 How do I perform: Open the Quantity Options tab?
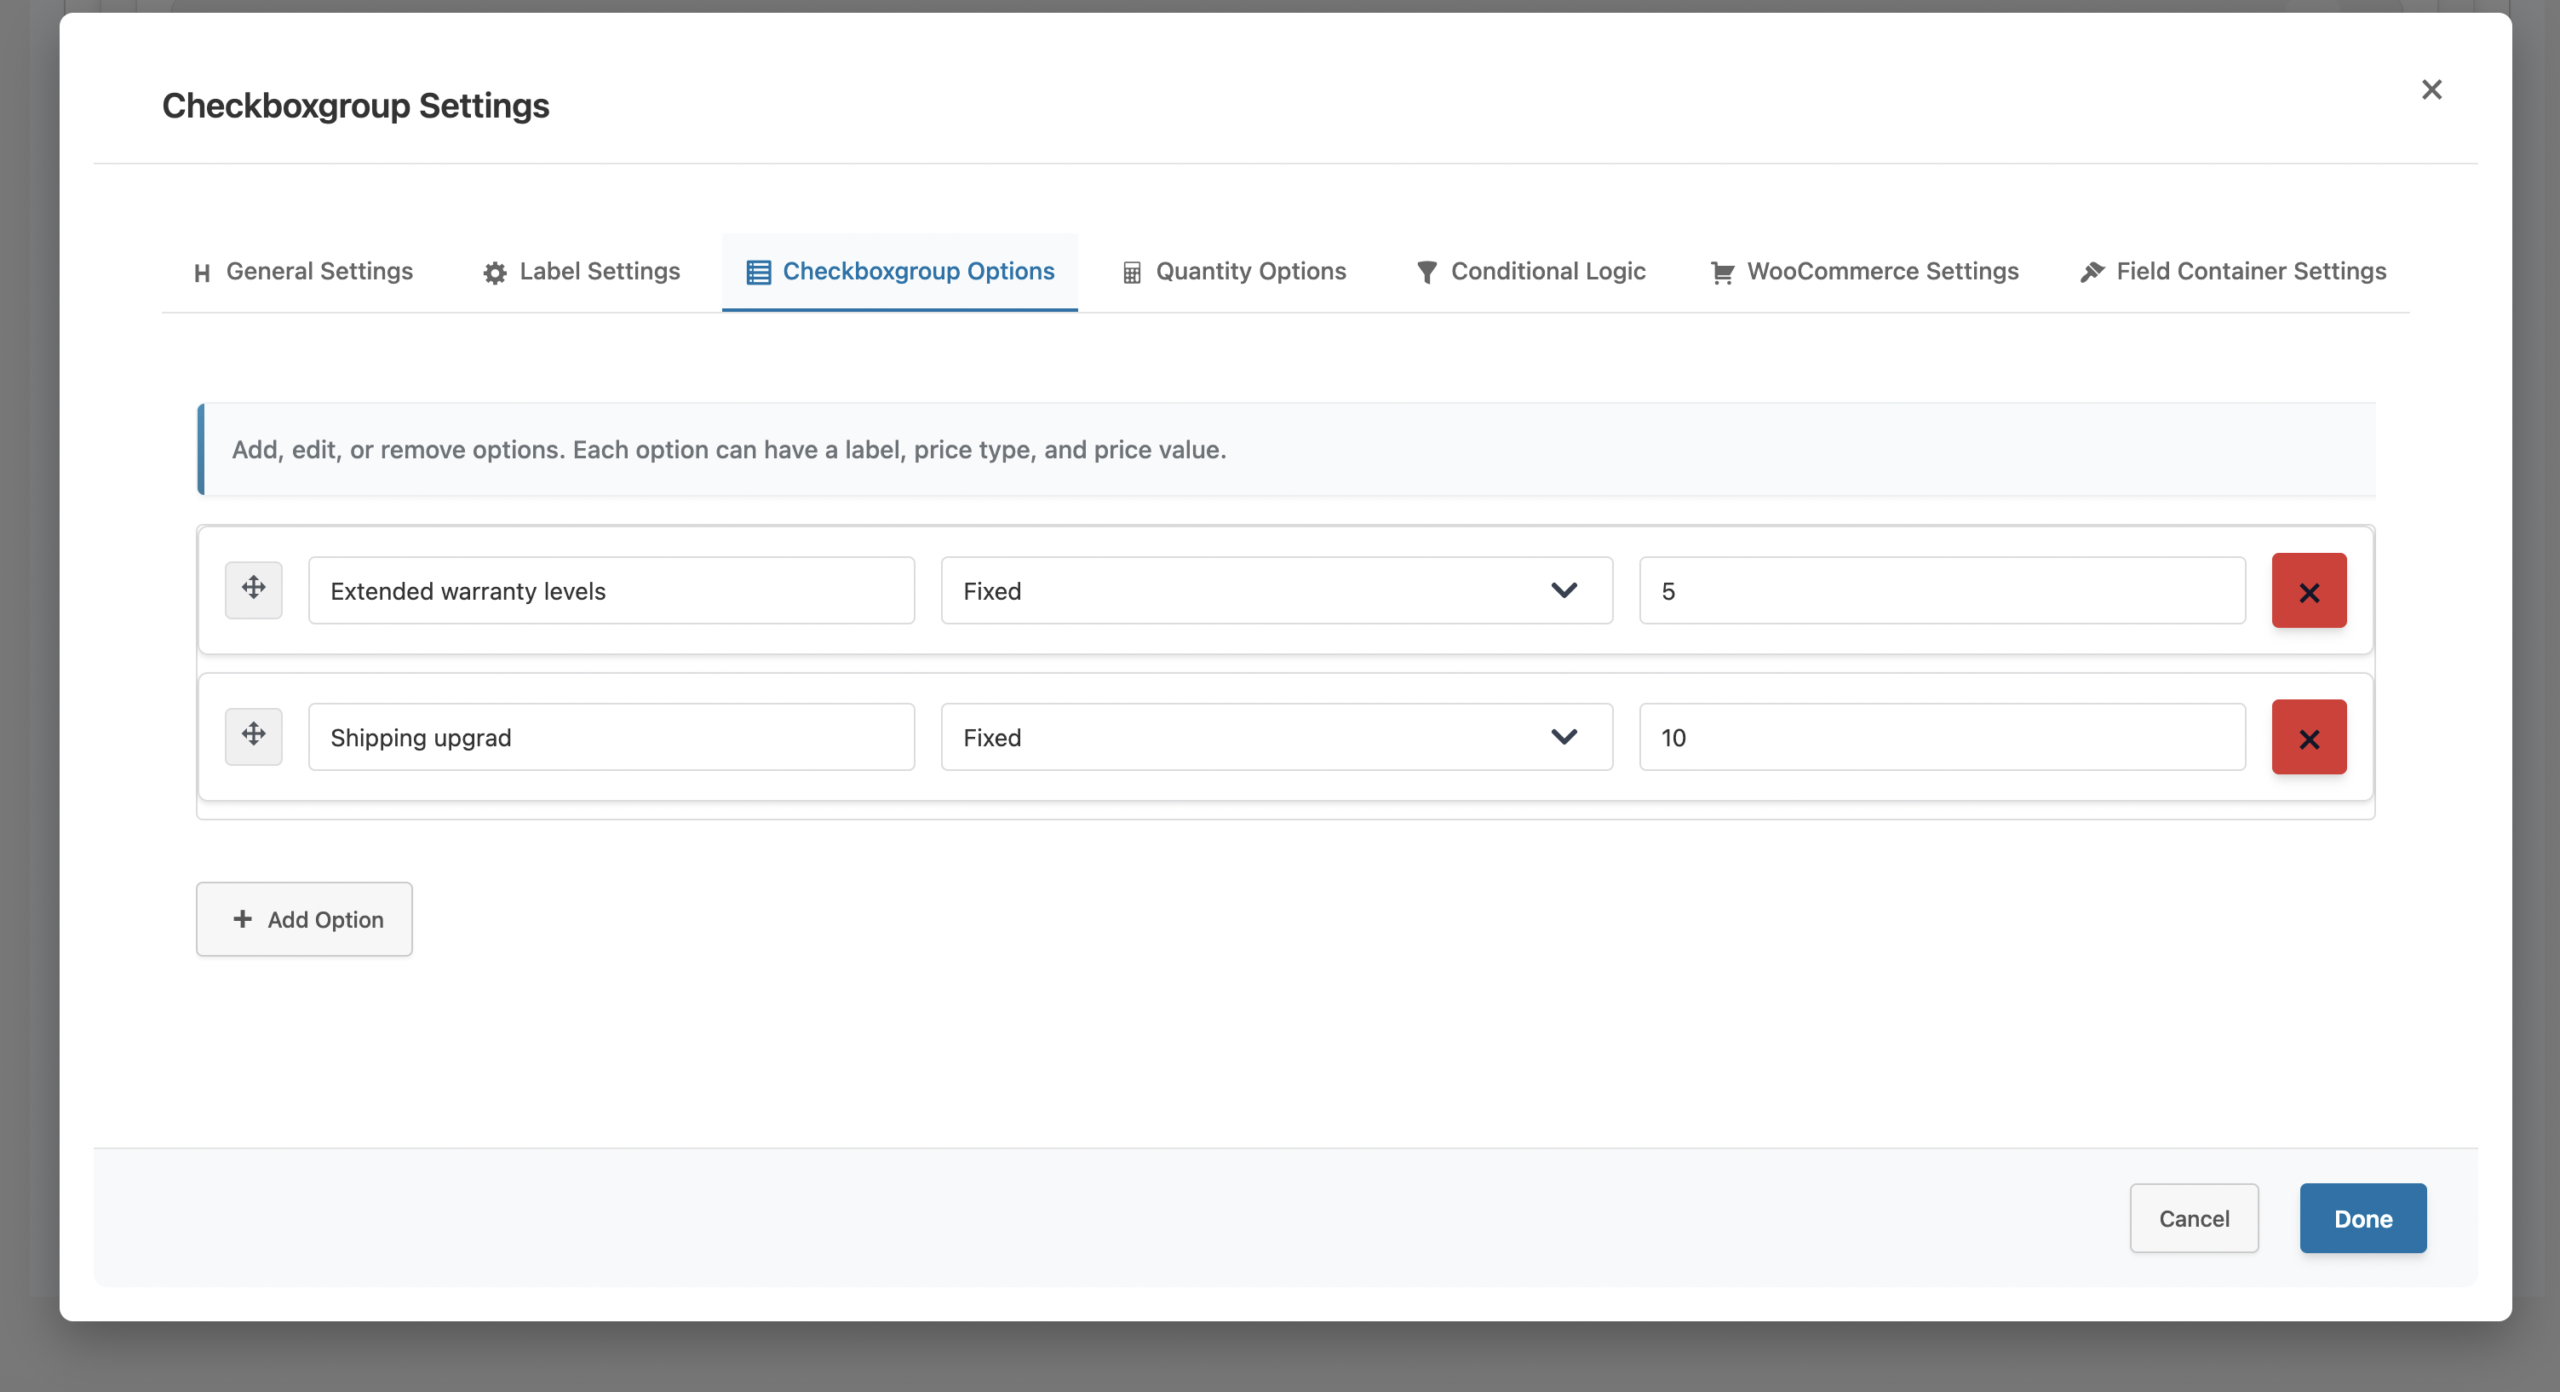click(x=1234, y=272)
